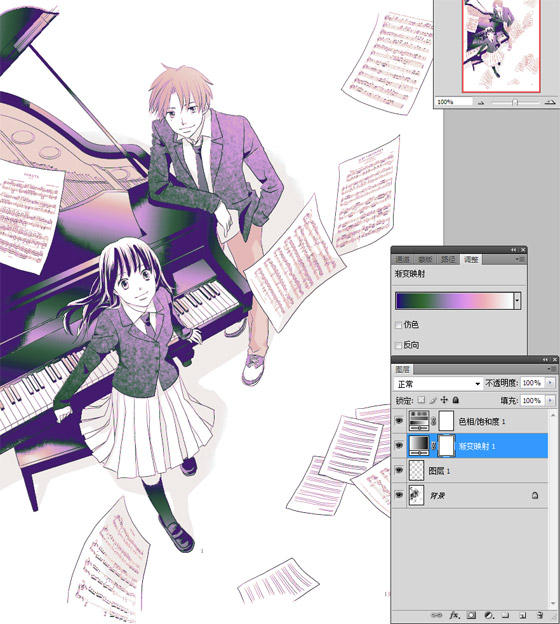
Task: Add a layer mask with the mask icon
Action: coord(471,615)
